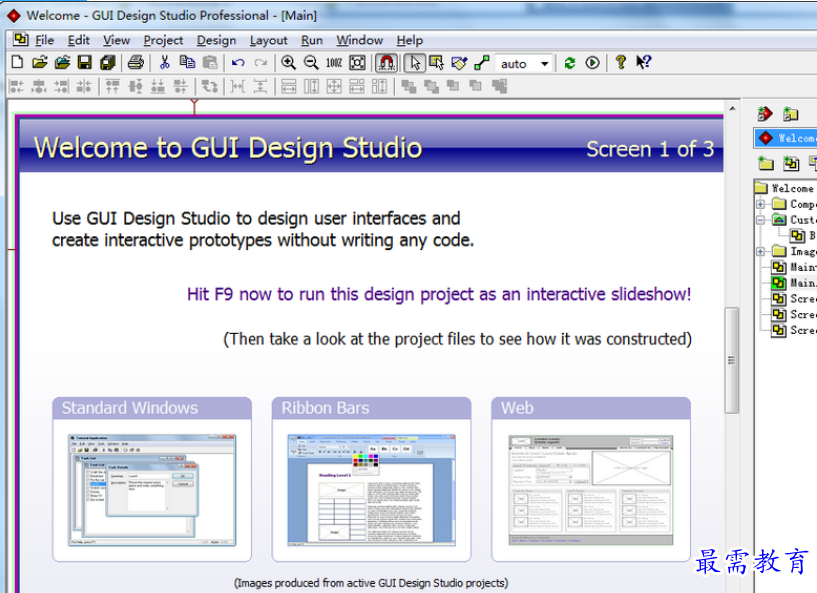Click the Hit F9 now purple text
The width and height of the screenshot is (817, 593).
(x=439, y=294)
